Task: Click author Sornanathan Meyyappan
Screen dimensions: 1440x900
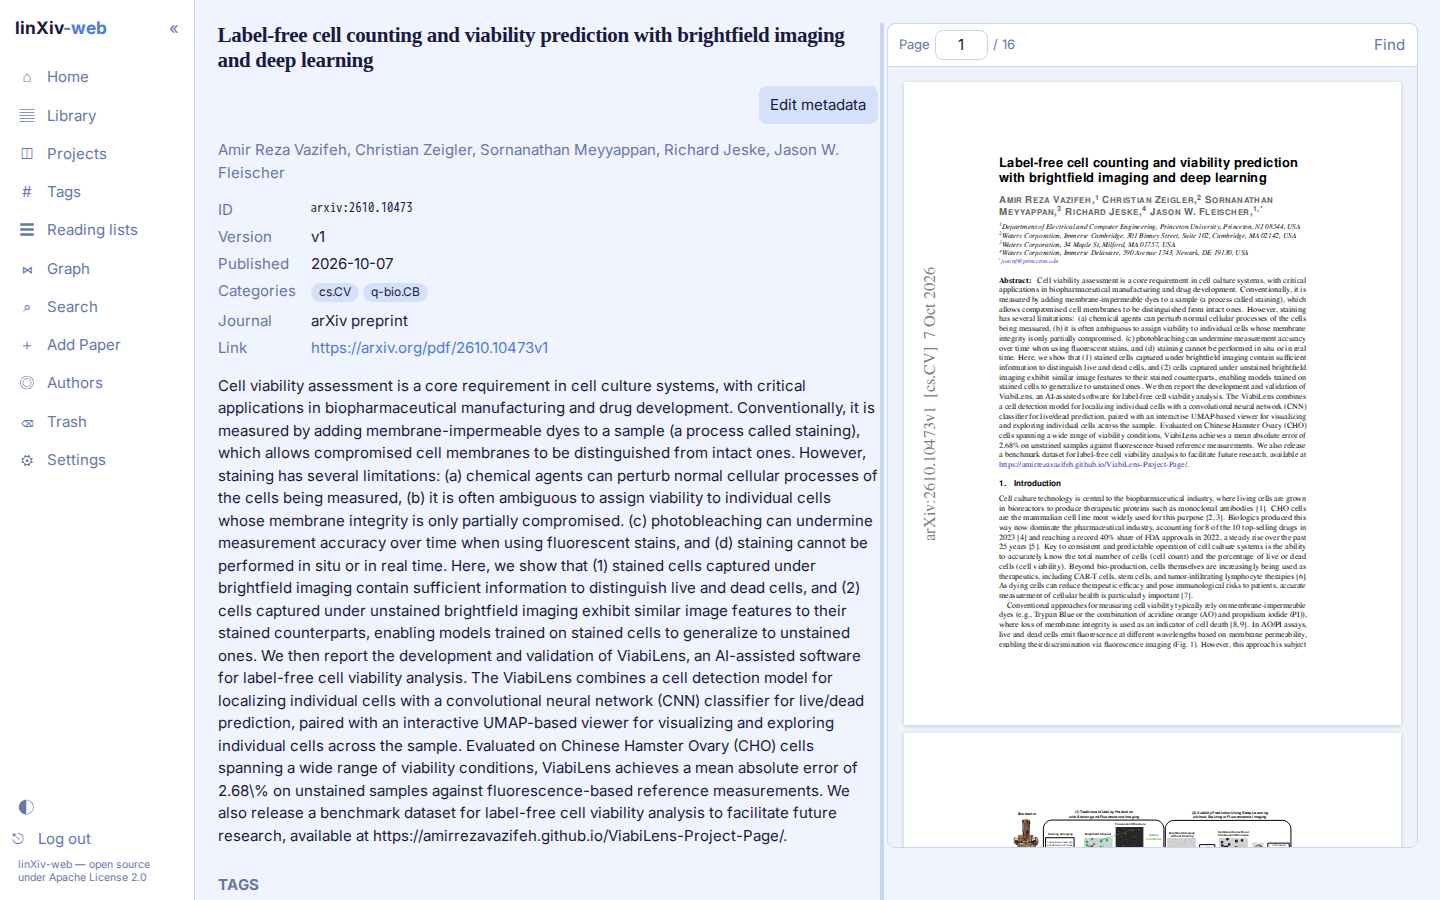Action: pos(568,150)
